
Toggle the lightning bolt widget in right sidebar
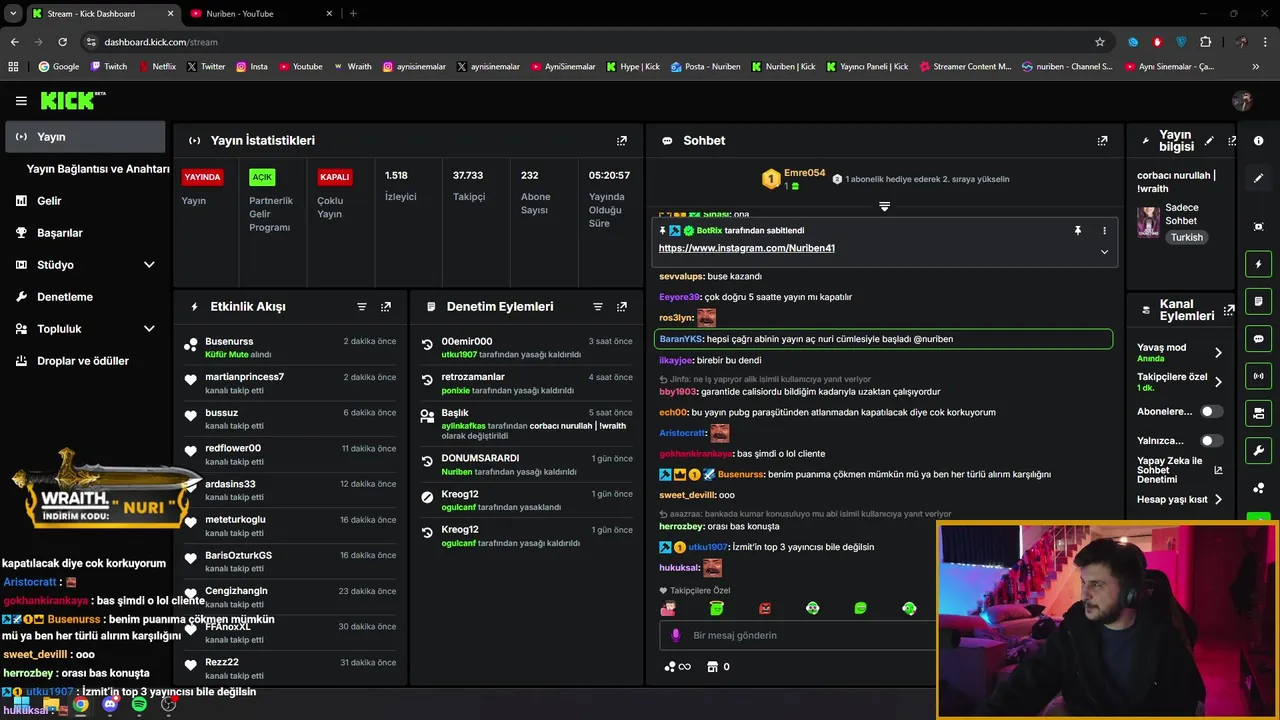tap(1258, 264)
